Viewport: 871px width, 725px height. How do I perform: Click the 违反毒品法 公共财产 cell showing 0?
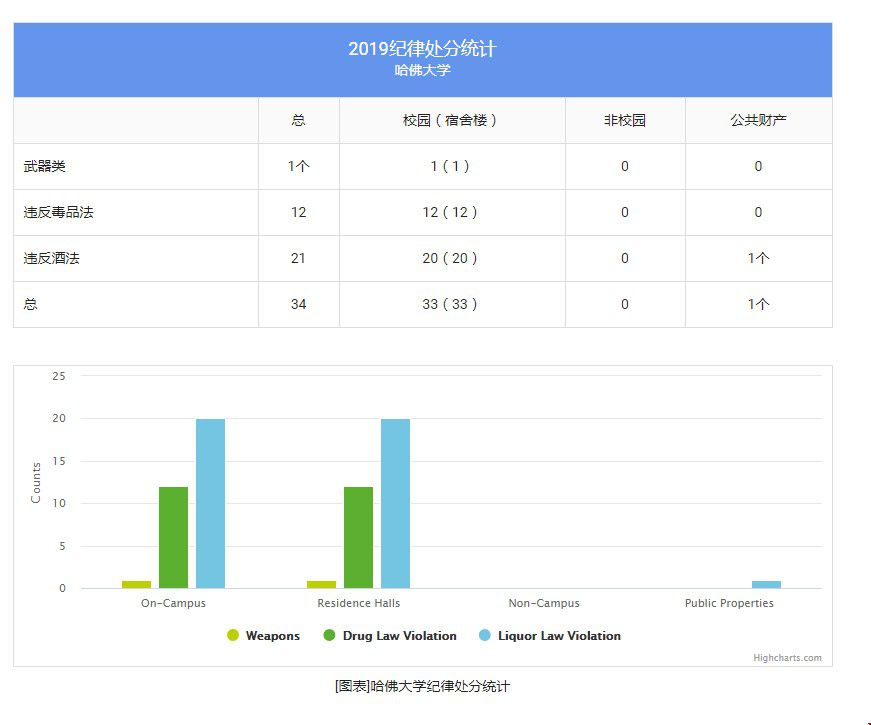(758, 212)
